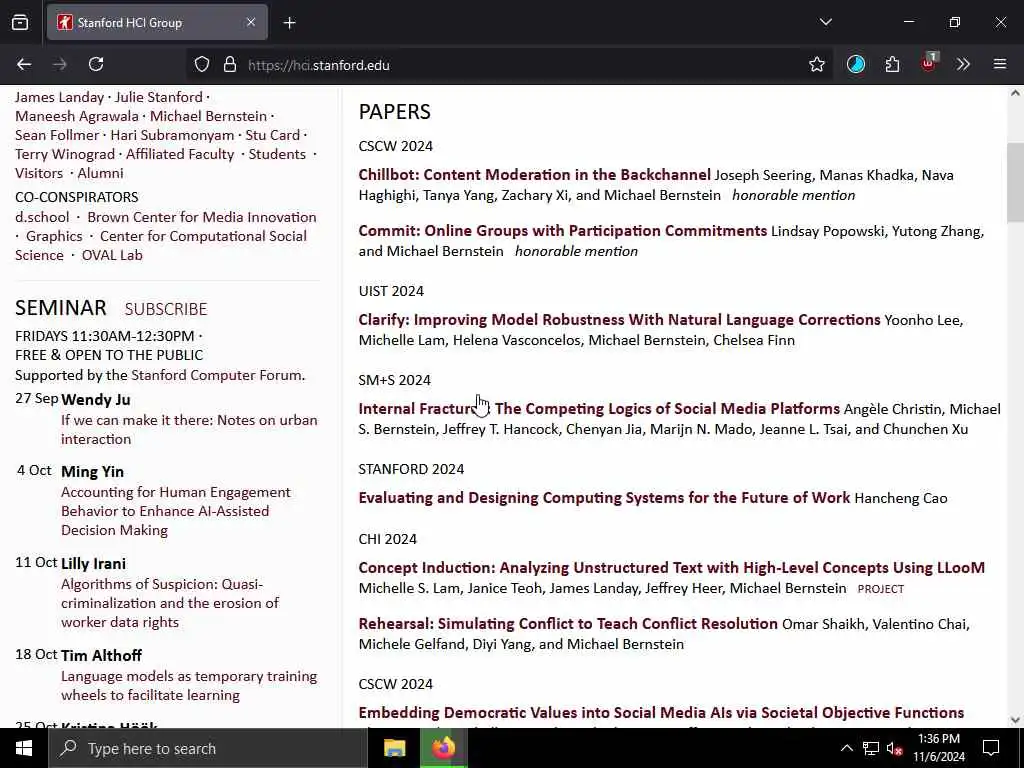Open Stu Card faculty link
Image resolution: width=1024 pixels, height=768 pixels.
click(x=272, y=135)
